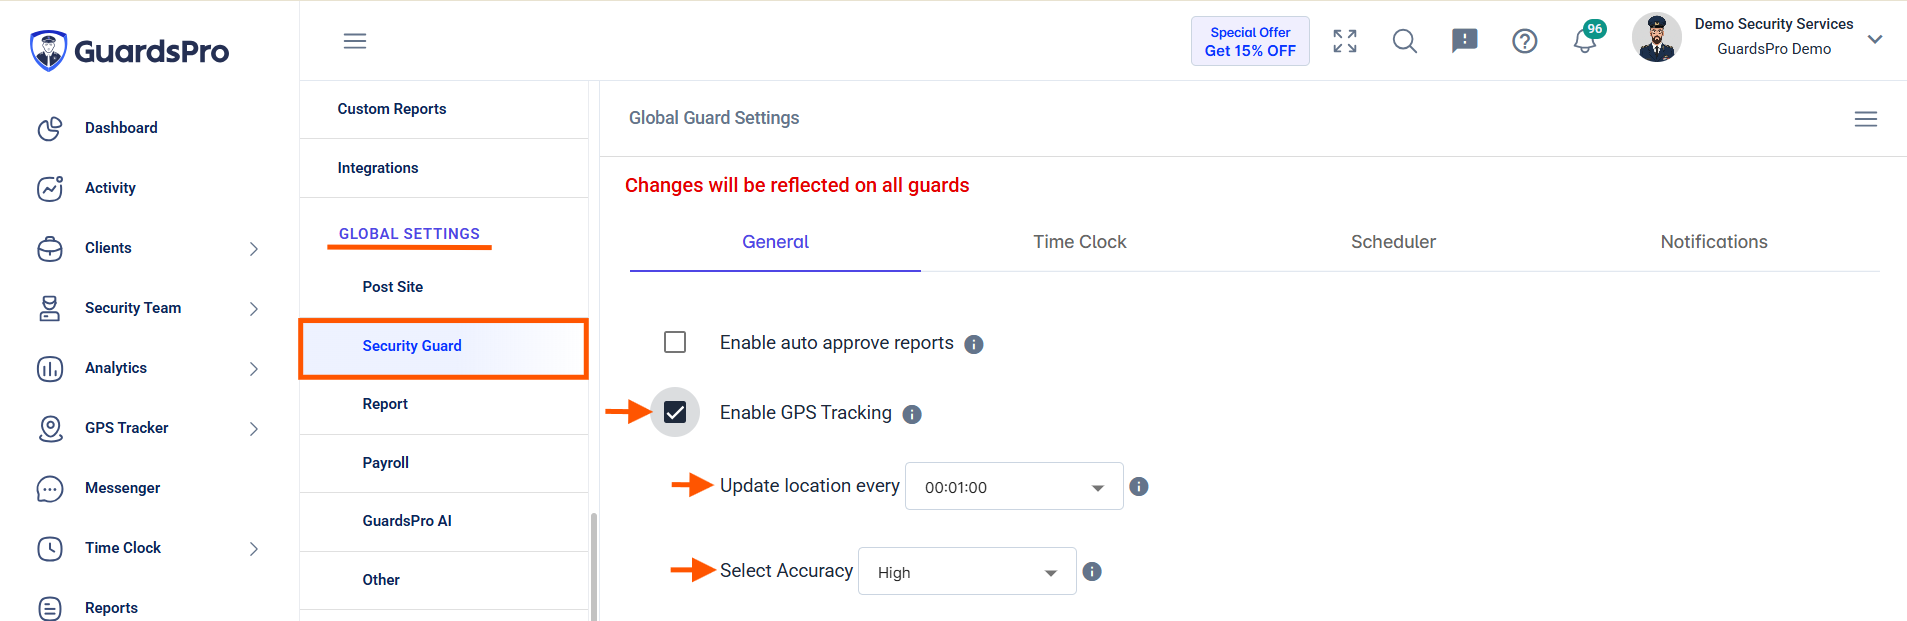Screen dimensions: 1907x621
Task: Click the settings list scrollbar
Action: (594, 566)
